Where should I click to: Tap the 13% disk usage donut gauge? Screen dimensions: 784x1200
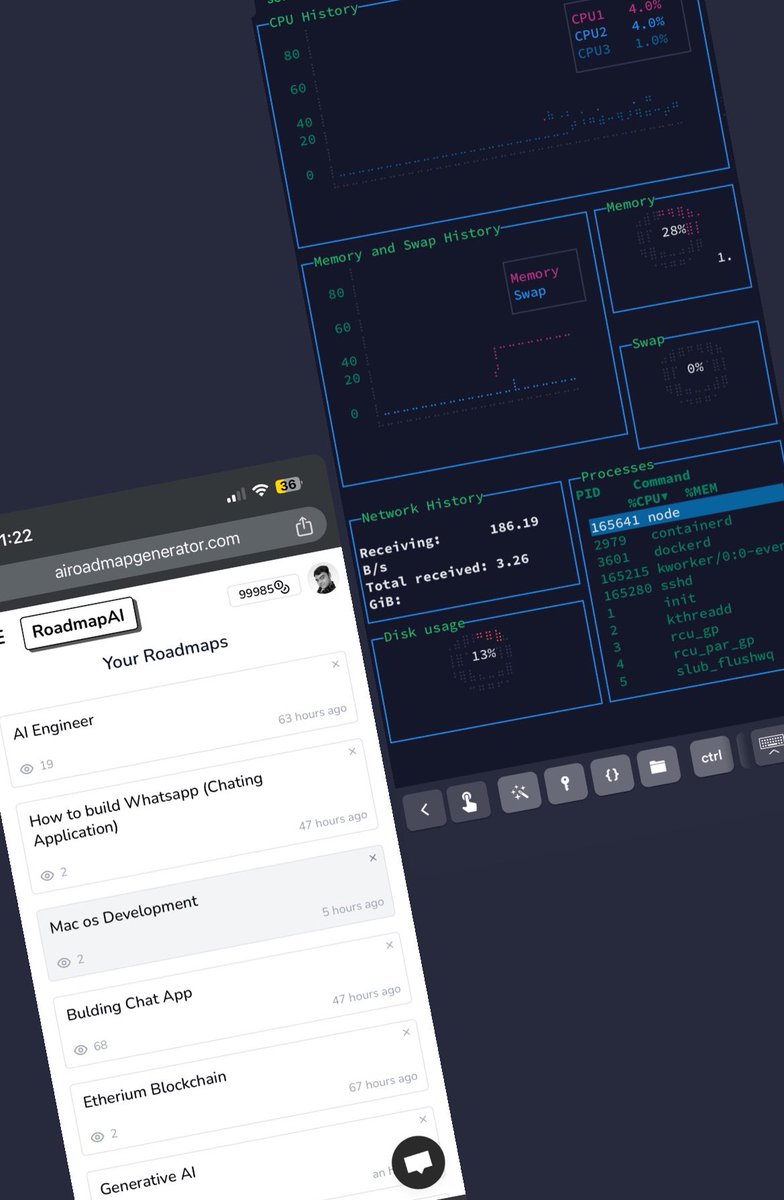[481, 658]
